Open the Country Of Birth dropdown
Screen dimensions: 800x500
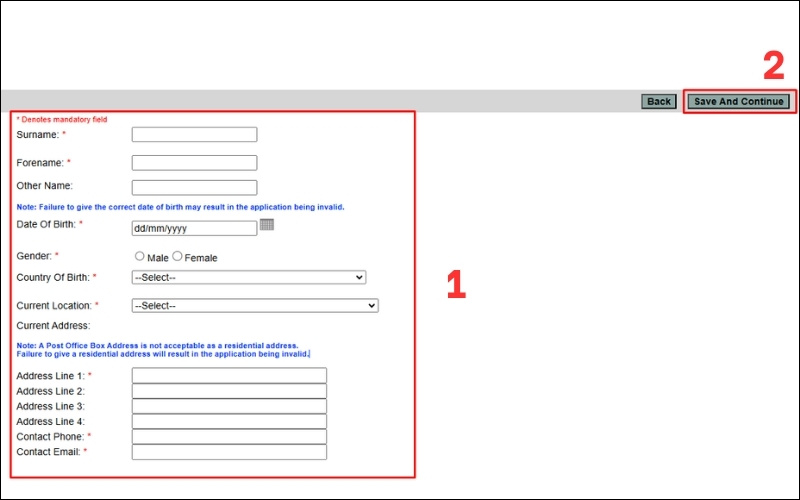pyautogui.click(x=249, y=277)
